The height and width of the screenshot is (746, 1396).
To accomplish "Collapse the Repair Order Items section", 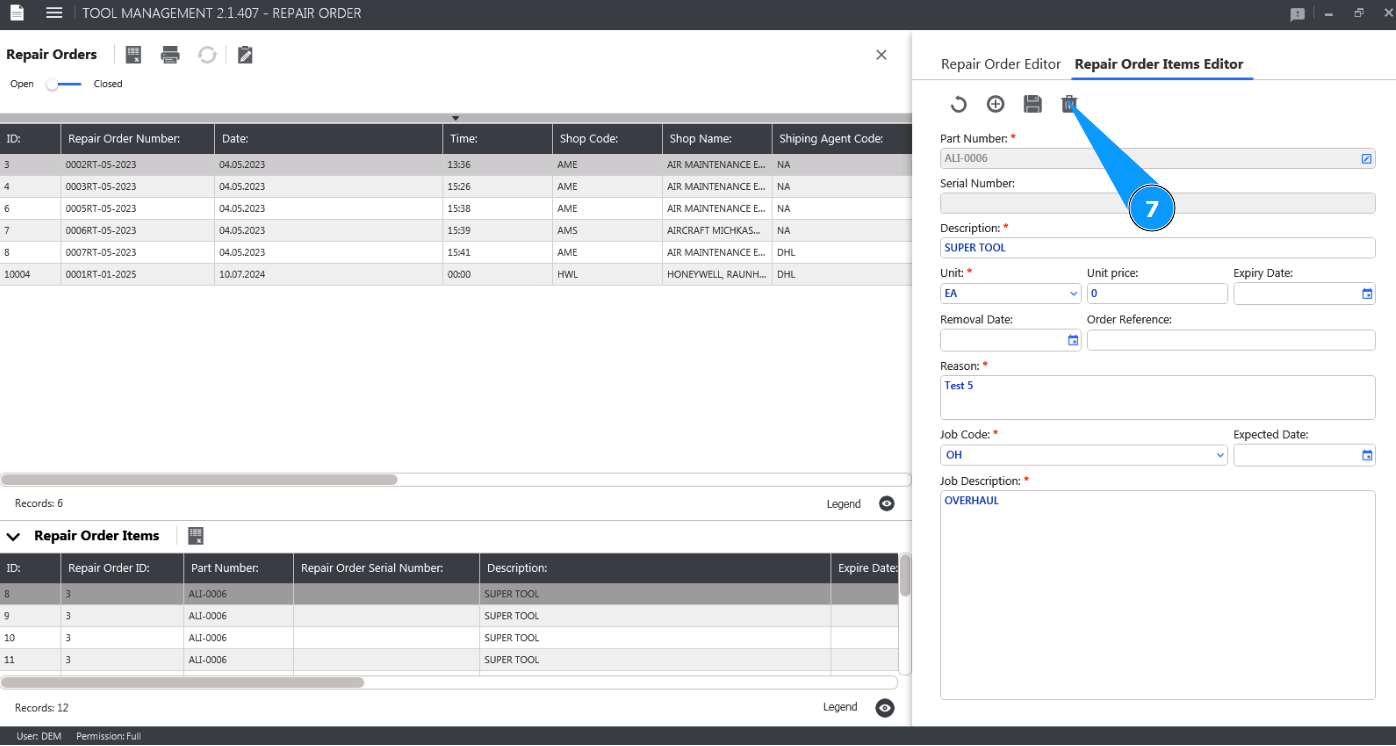I will click(x=13, y=537).
